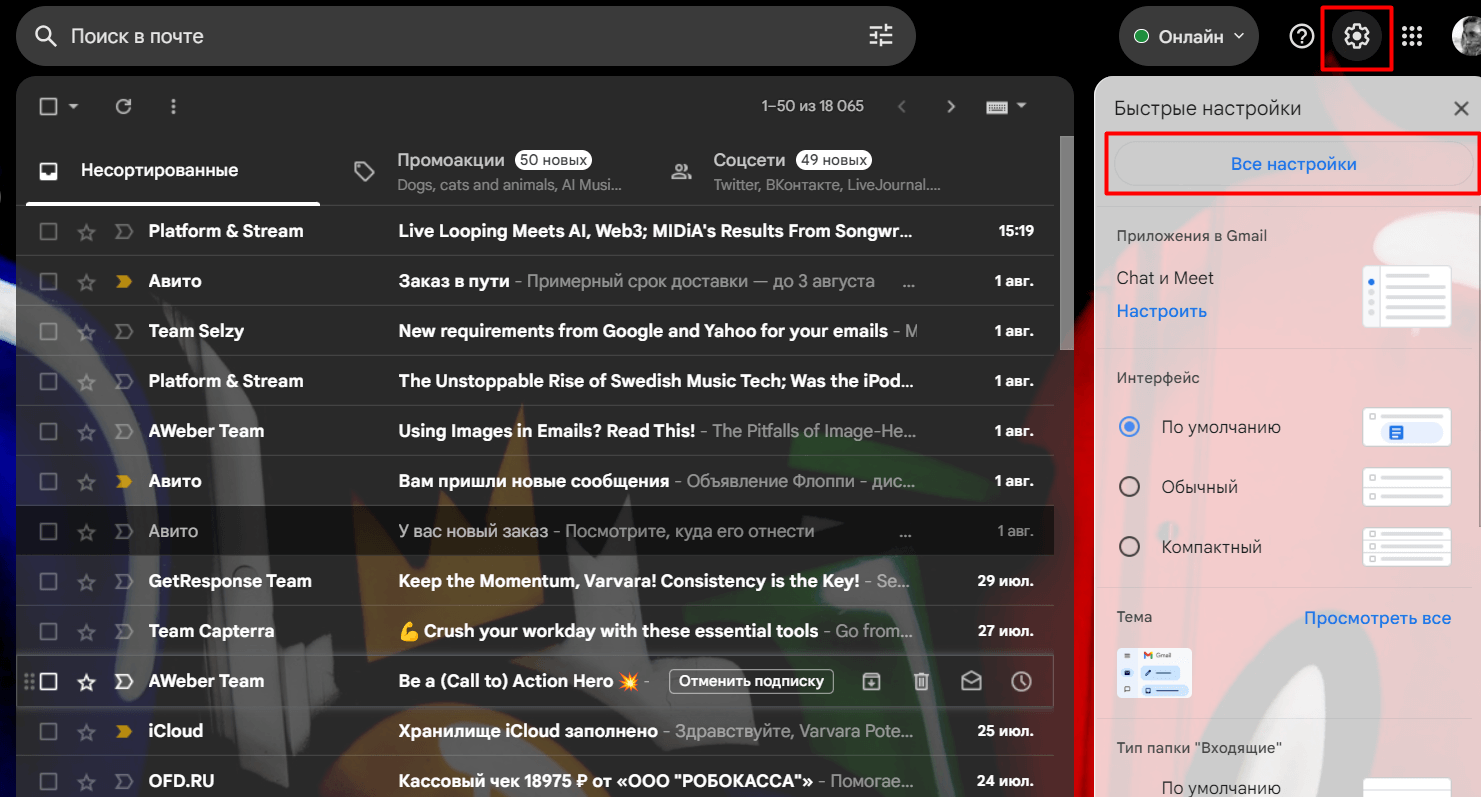Go to the newer messages page

click(x=902, y=106)
